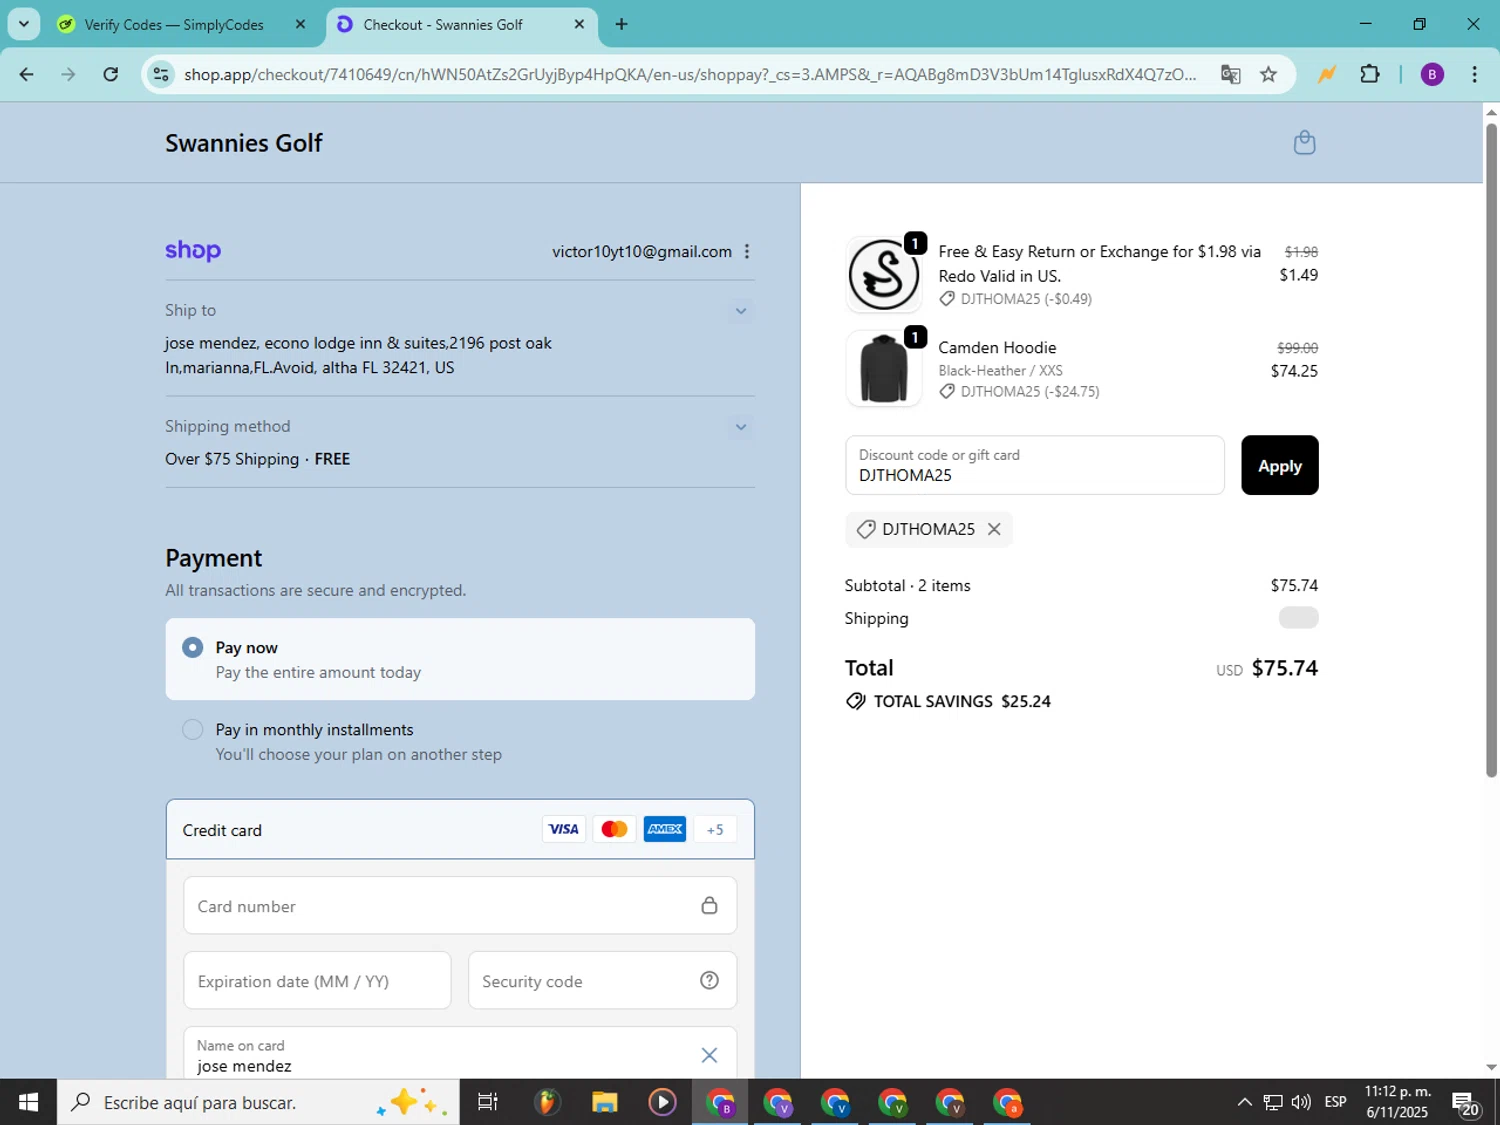Click the browser address bar URL
The width and height of the screenshot is (1500, 1125).
coord(690,74)
